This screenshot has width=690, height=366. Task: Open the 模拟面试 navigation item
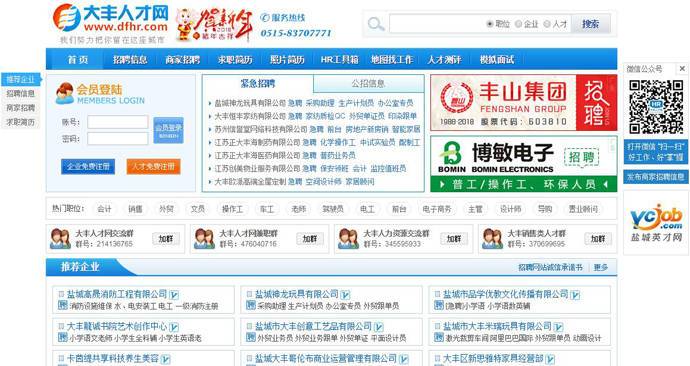(497, 60)
